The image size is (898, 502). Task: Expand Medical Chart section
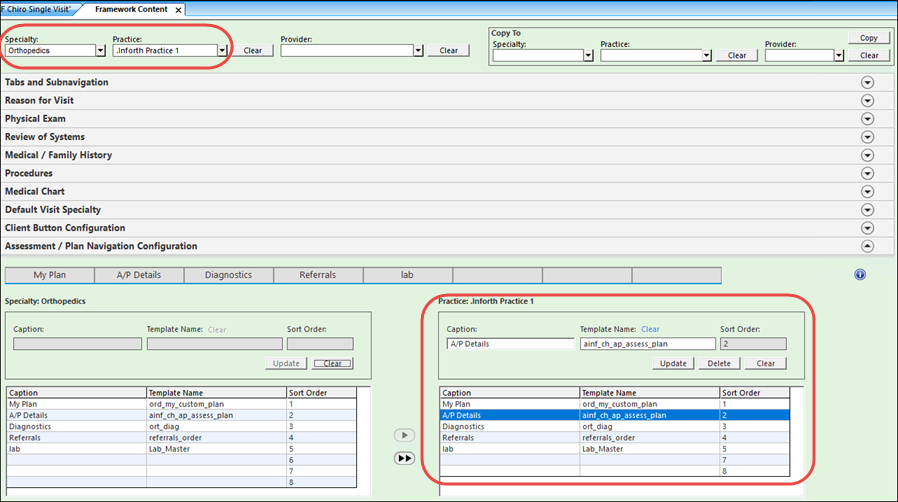[x=868, y=192]
